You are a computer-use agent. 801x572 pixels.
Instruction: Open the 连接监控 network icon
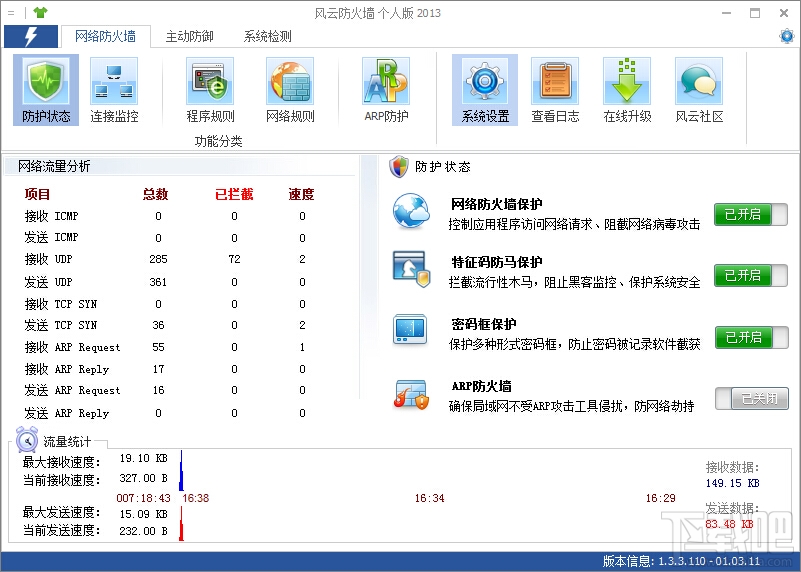pyautogui.click(x=114, y=90)
